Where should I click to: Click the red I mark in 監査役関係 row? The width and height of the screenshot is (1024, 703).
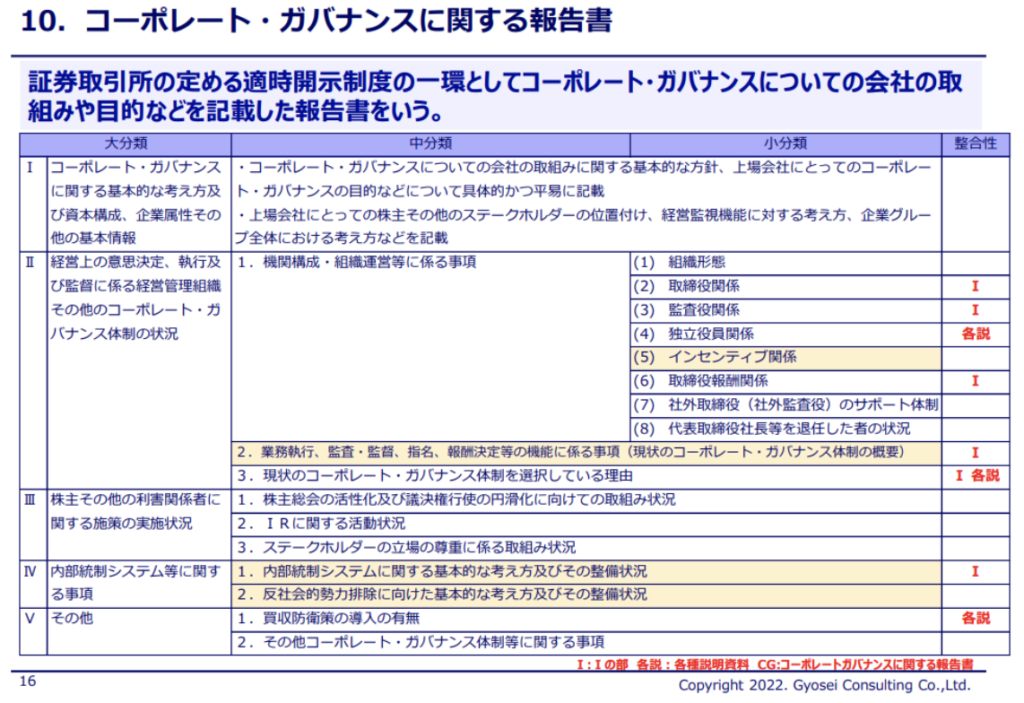point(975,310)
